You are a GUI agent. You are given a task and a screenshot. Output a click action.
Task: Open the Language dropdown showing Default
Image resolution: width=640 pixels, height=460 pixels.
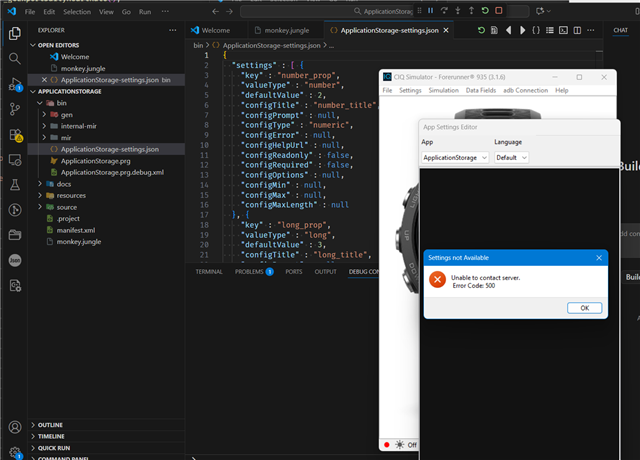(510, 158)
